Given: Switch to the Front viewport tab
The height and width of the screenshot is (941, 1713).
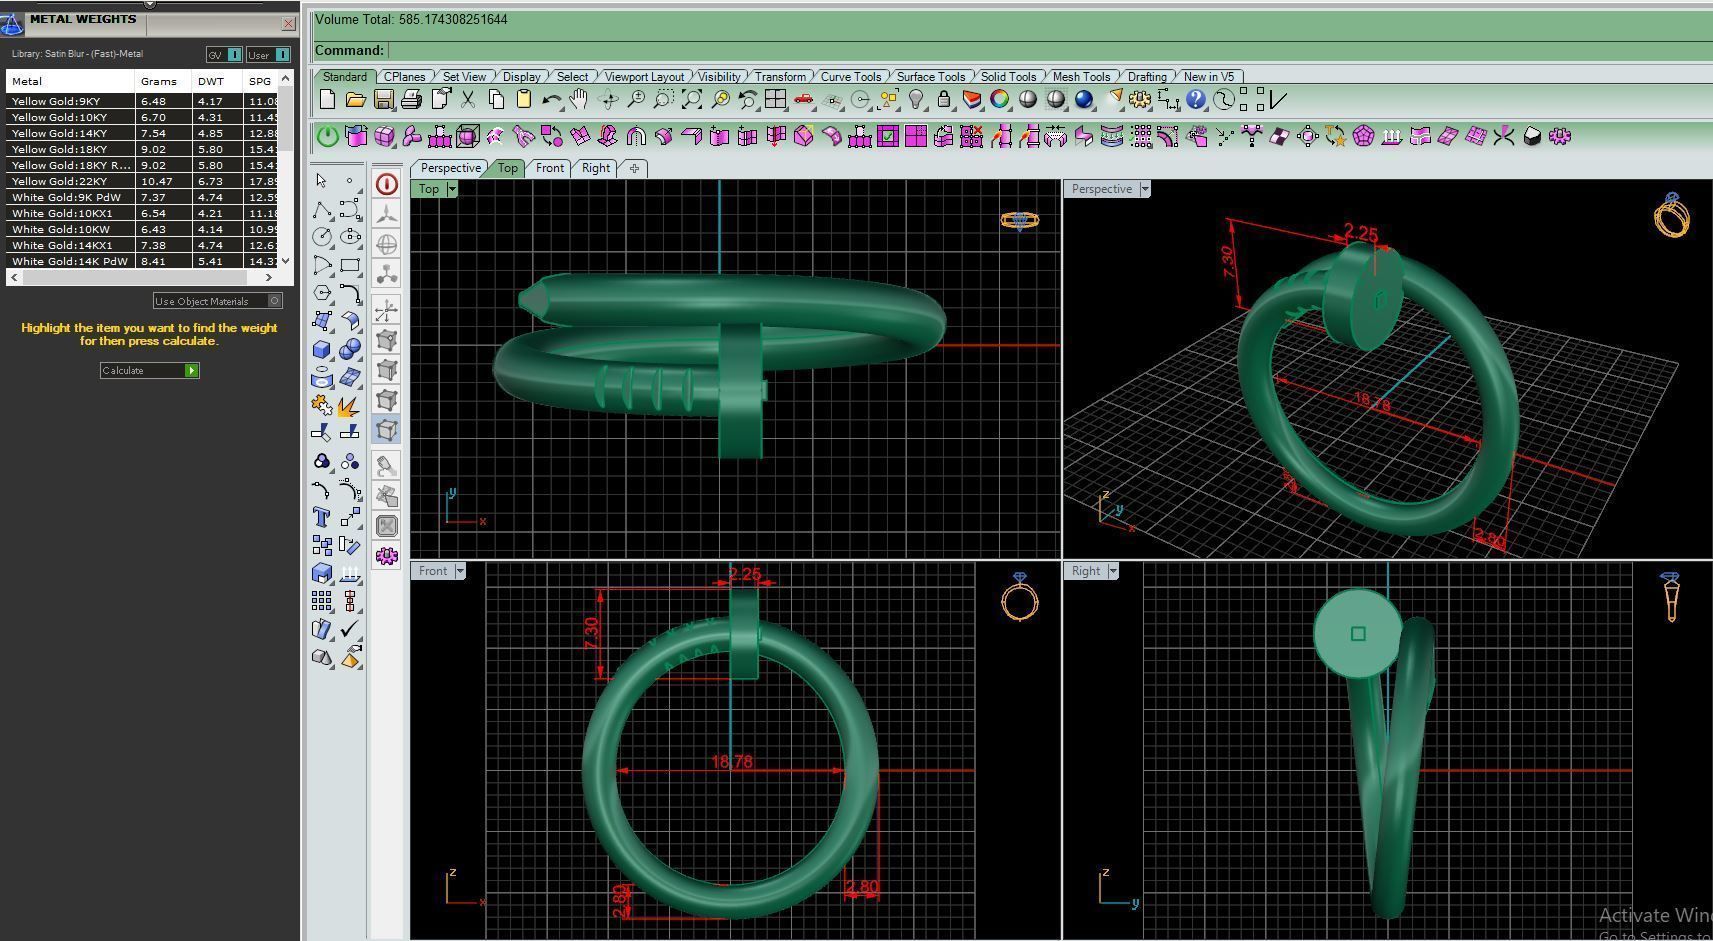Looking at the screenshot, I should [549, 168].
